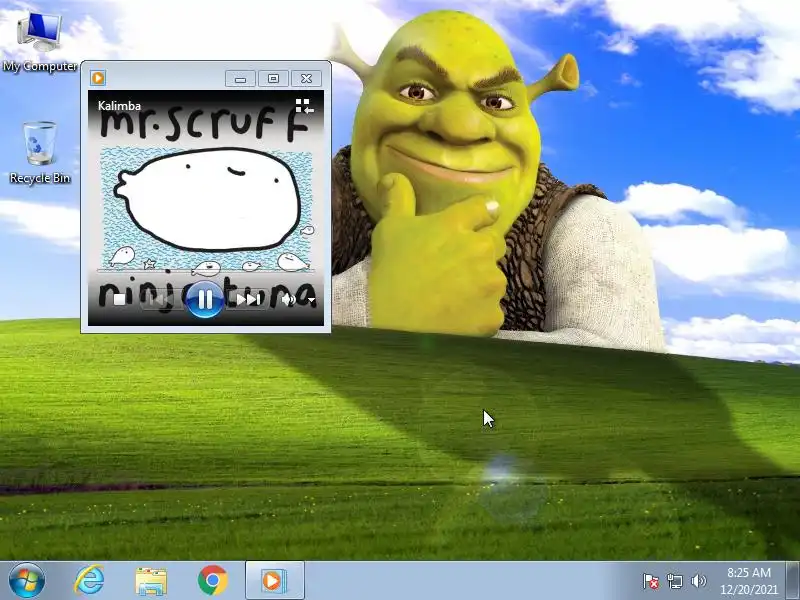This screenshot has height=600, width=800.
Task: Click Windows Media Player taskbar button
Action: coord(275,581)
